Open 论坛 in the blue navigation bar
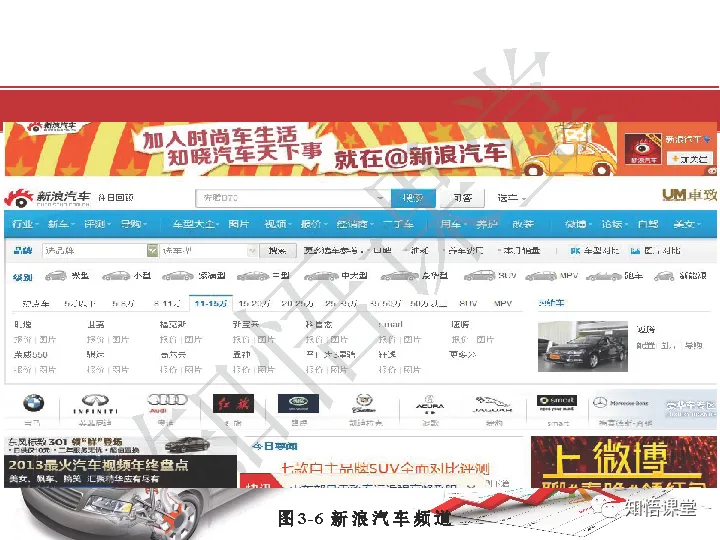 click(615, 224)
